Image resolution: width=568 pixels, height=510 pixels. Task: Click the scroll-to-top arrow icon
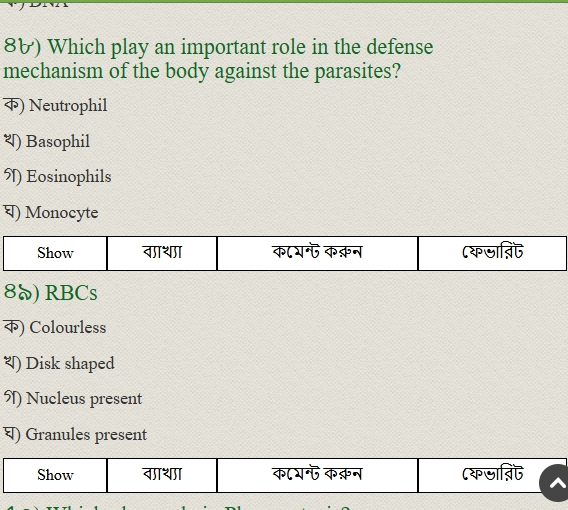(x=555, y=483)
